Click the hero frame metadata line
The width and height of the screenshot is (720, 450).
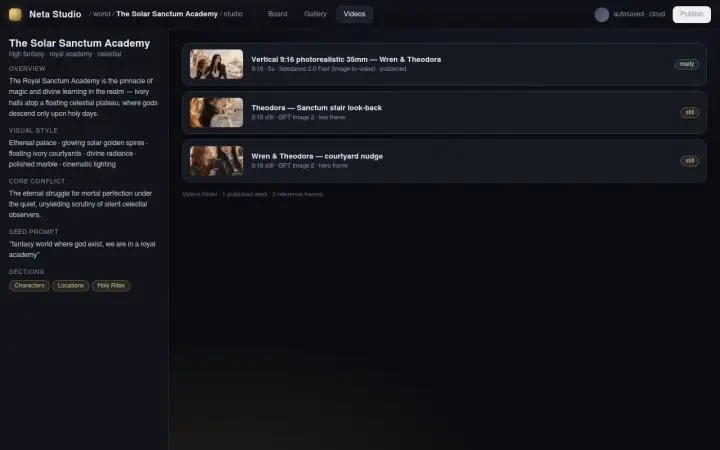[299, 166]
